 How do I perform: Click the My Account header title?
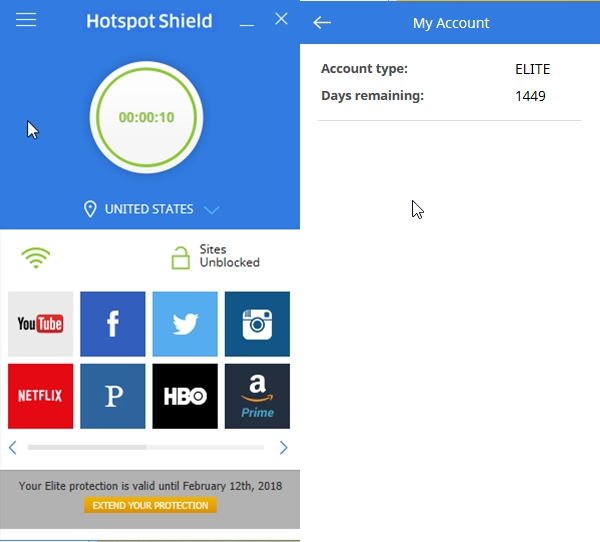[451, 23]
